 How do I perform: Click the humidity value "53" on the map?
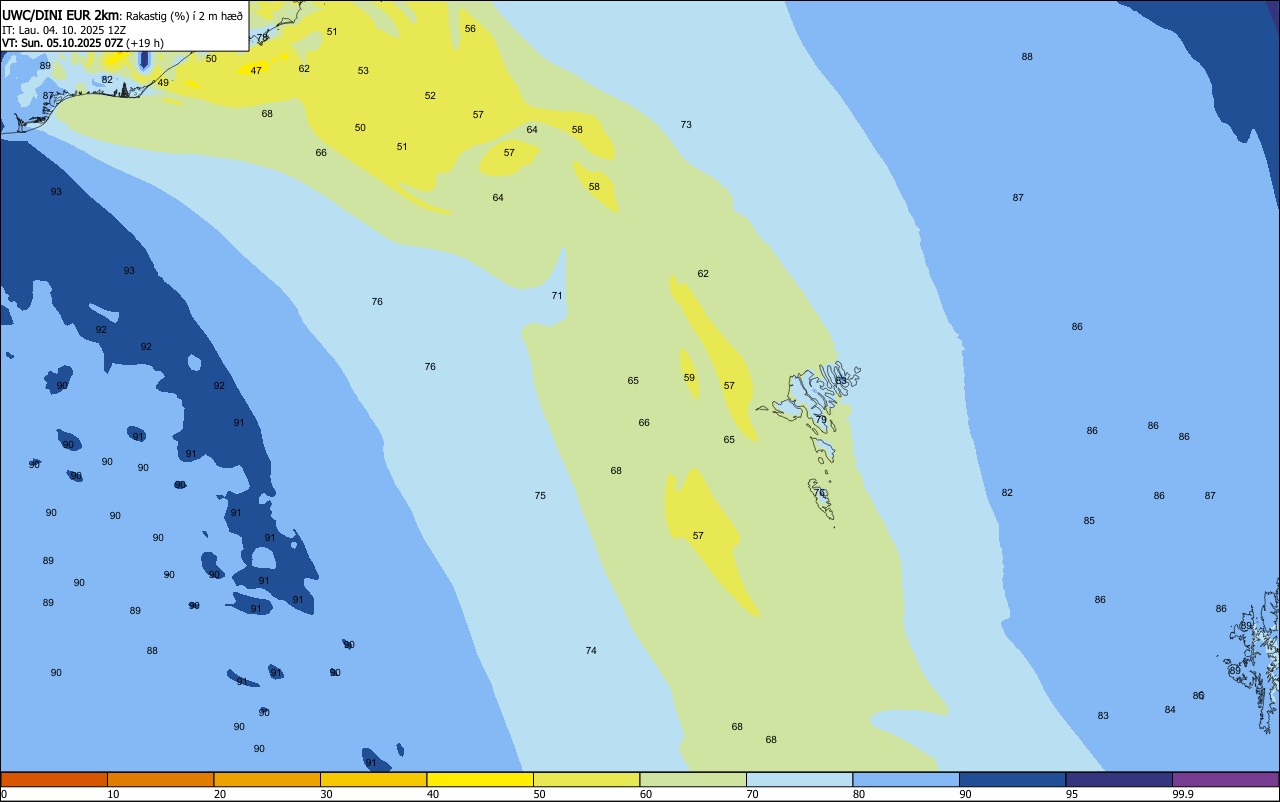[363, 71]
